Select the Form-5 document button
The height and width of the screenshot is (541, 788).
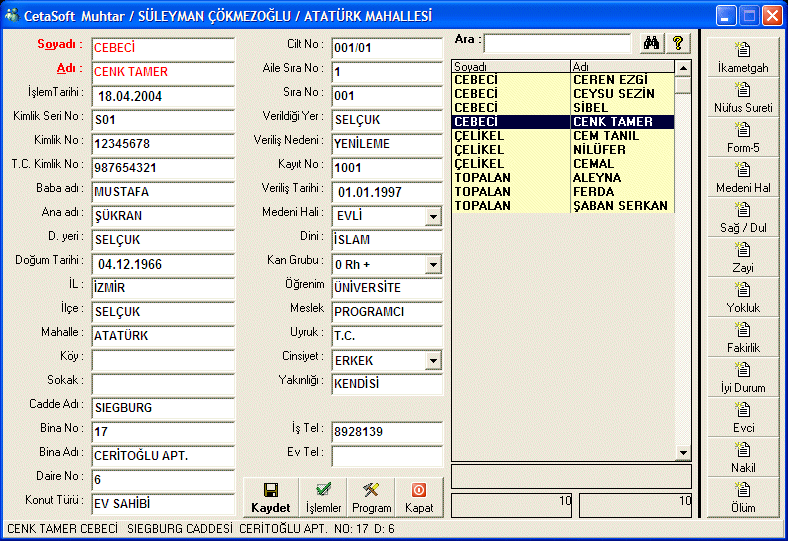click(742, 137)
